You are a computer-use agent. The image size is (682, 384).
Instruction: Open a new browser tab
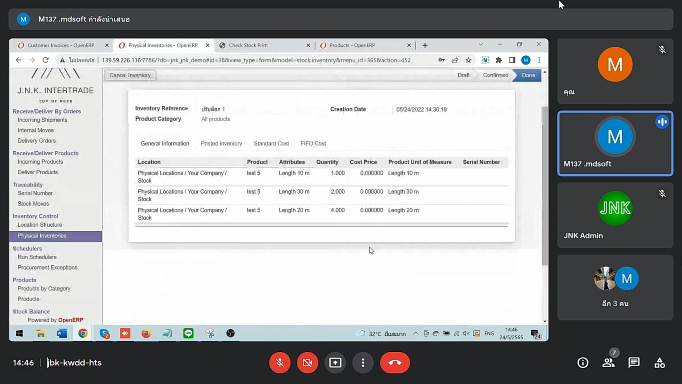[x=425, y=45]
